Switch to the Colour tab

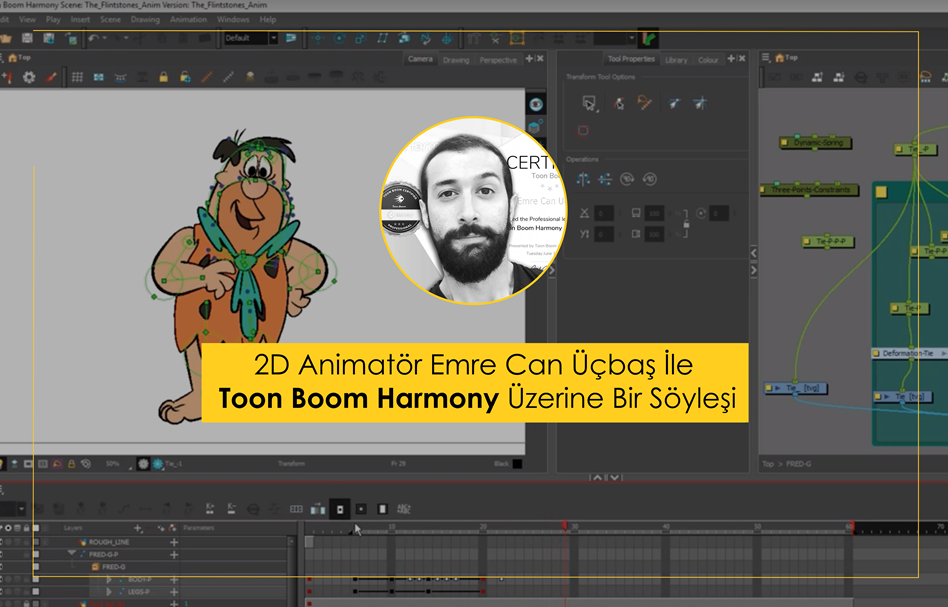pos(708,60)
